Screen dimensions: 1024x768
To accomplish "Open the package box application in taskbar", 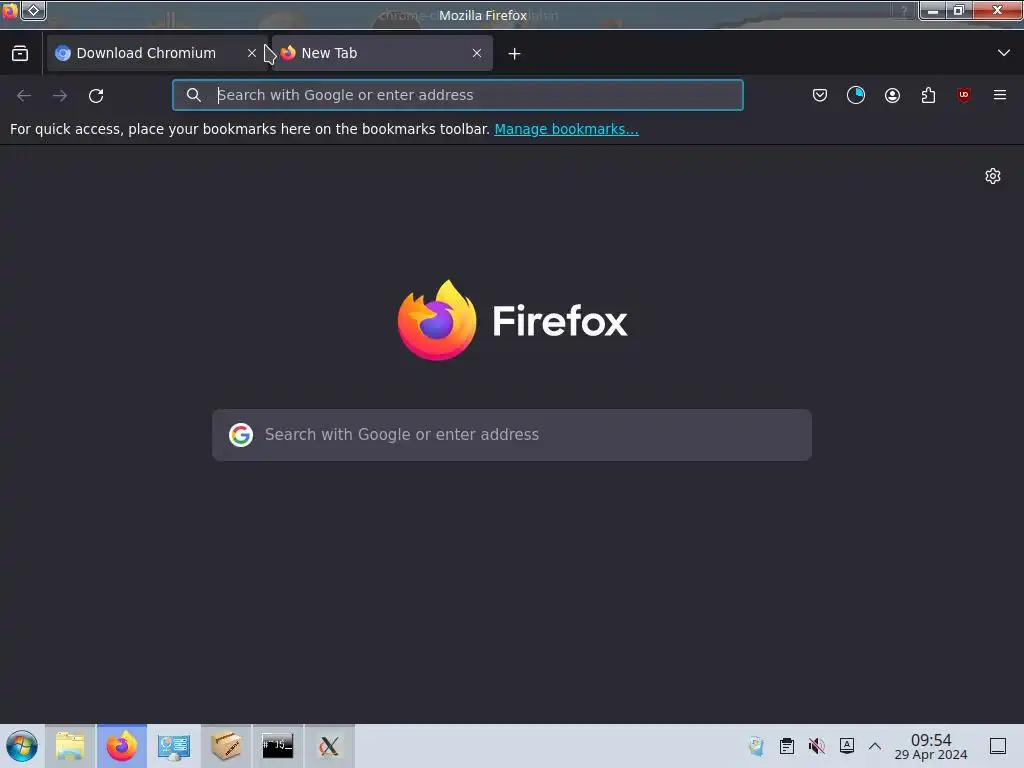I will tap(226, 746).
